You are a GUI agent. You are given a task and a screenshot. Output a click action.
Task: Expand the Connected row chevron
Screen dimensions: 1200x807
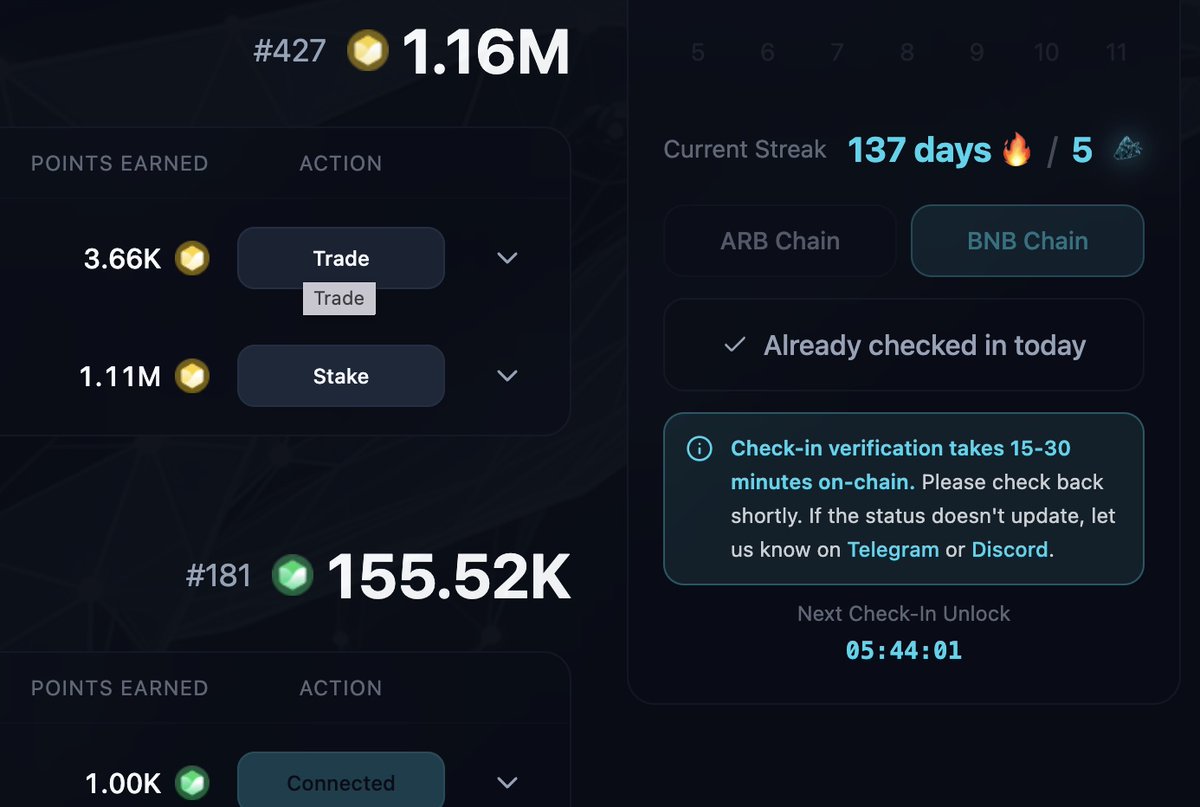508,783
